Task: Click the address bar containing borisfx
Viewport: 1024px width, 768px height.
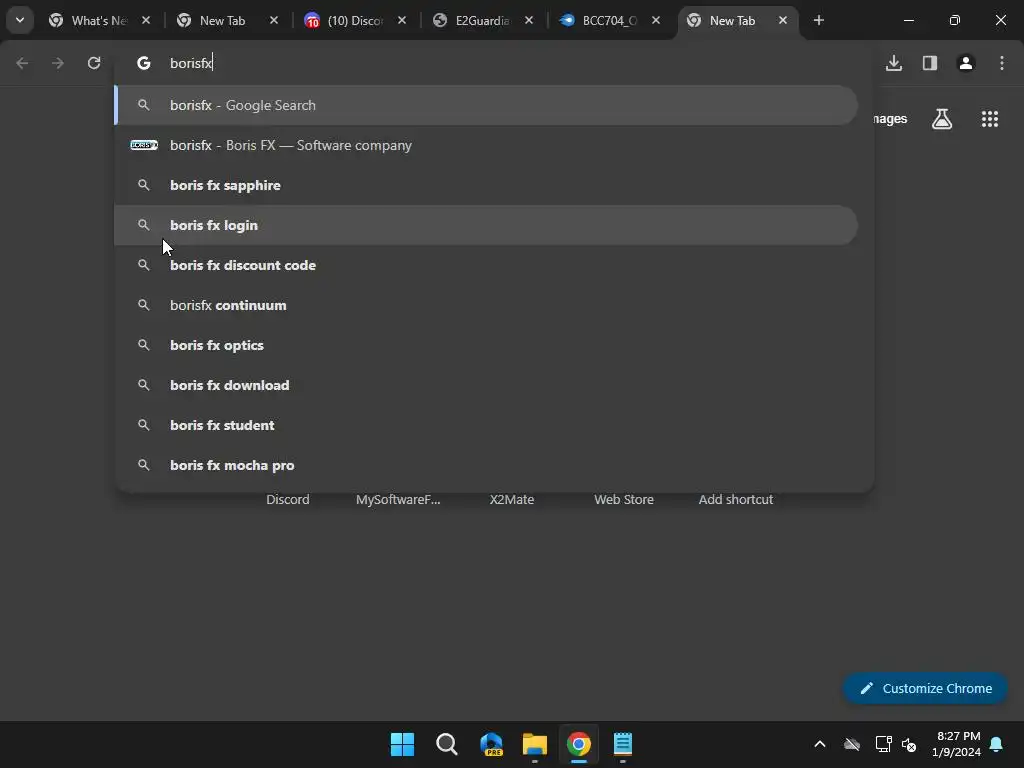Action: [x=494, y=63]
